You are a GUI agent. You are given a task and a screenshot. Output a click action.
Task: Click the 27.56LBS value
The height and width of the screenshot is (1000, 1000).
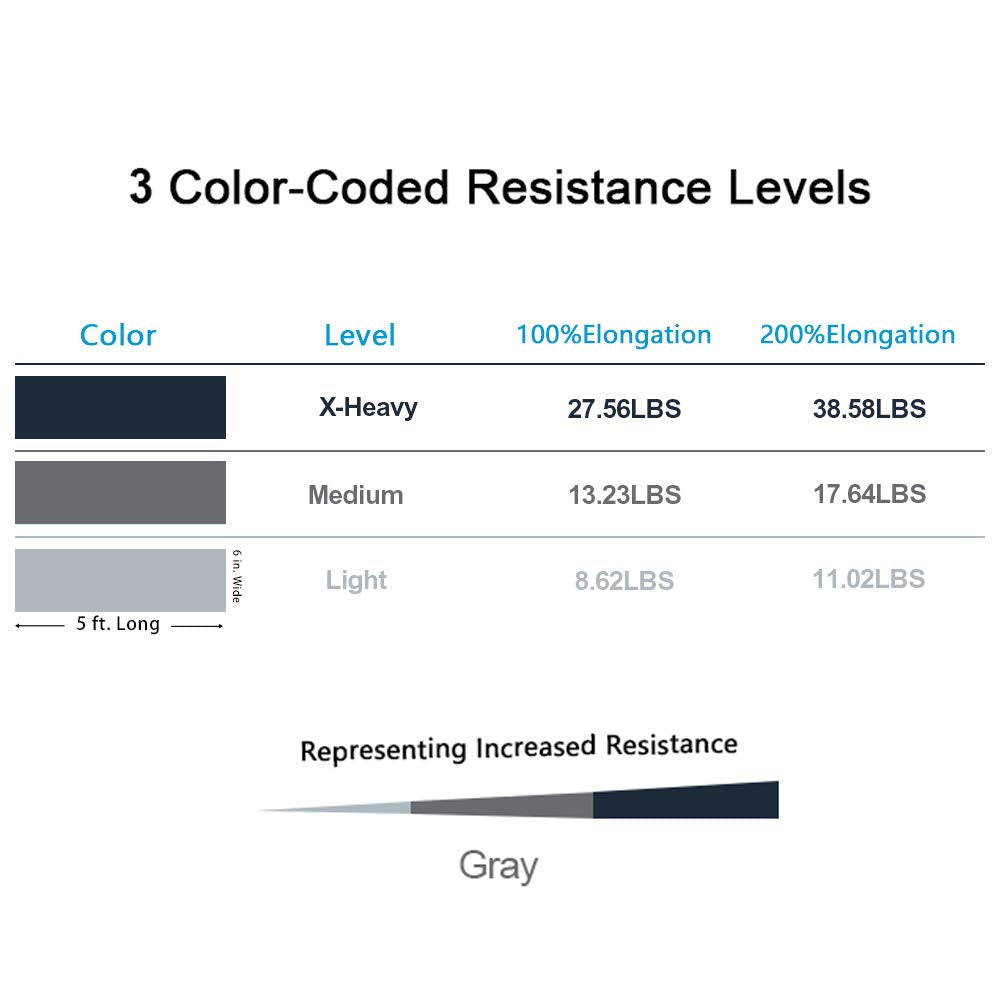(x=624, y=409)
